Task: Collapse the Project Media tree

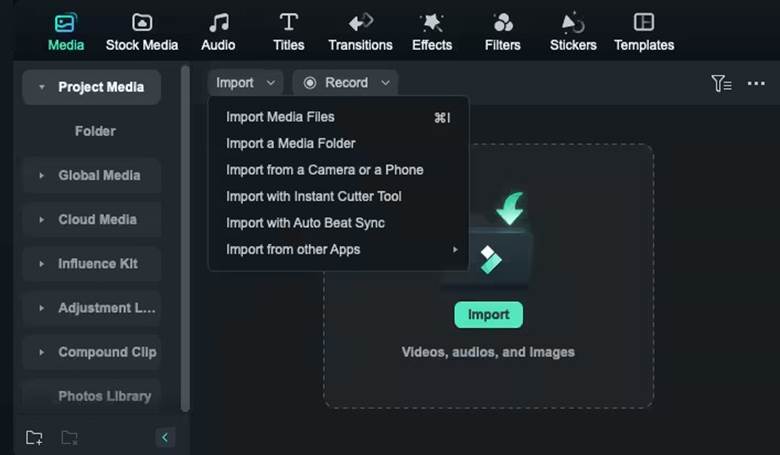Action: click(42, 87)
